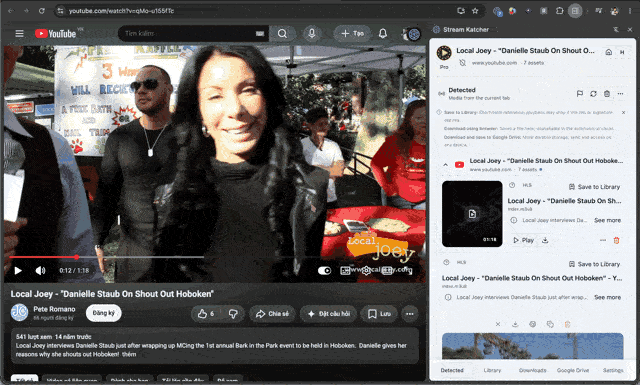Switch to the Downloads tab
Viewport: 640px width, 385px height.
tap(532, 370)
